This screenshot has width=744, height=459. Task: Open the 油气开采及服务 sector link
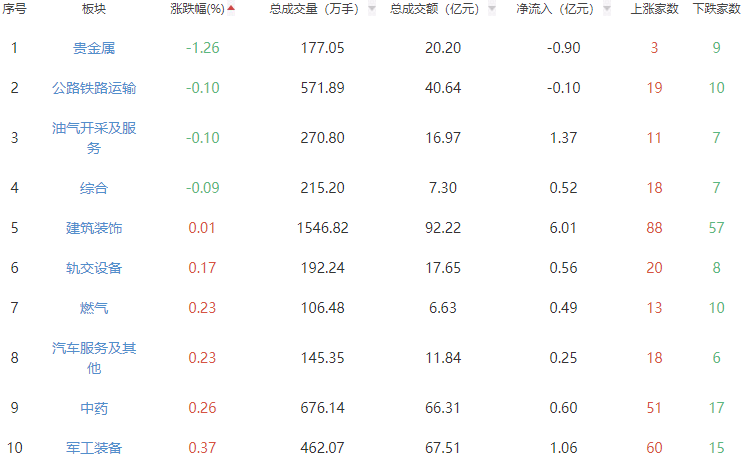94,138
